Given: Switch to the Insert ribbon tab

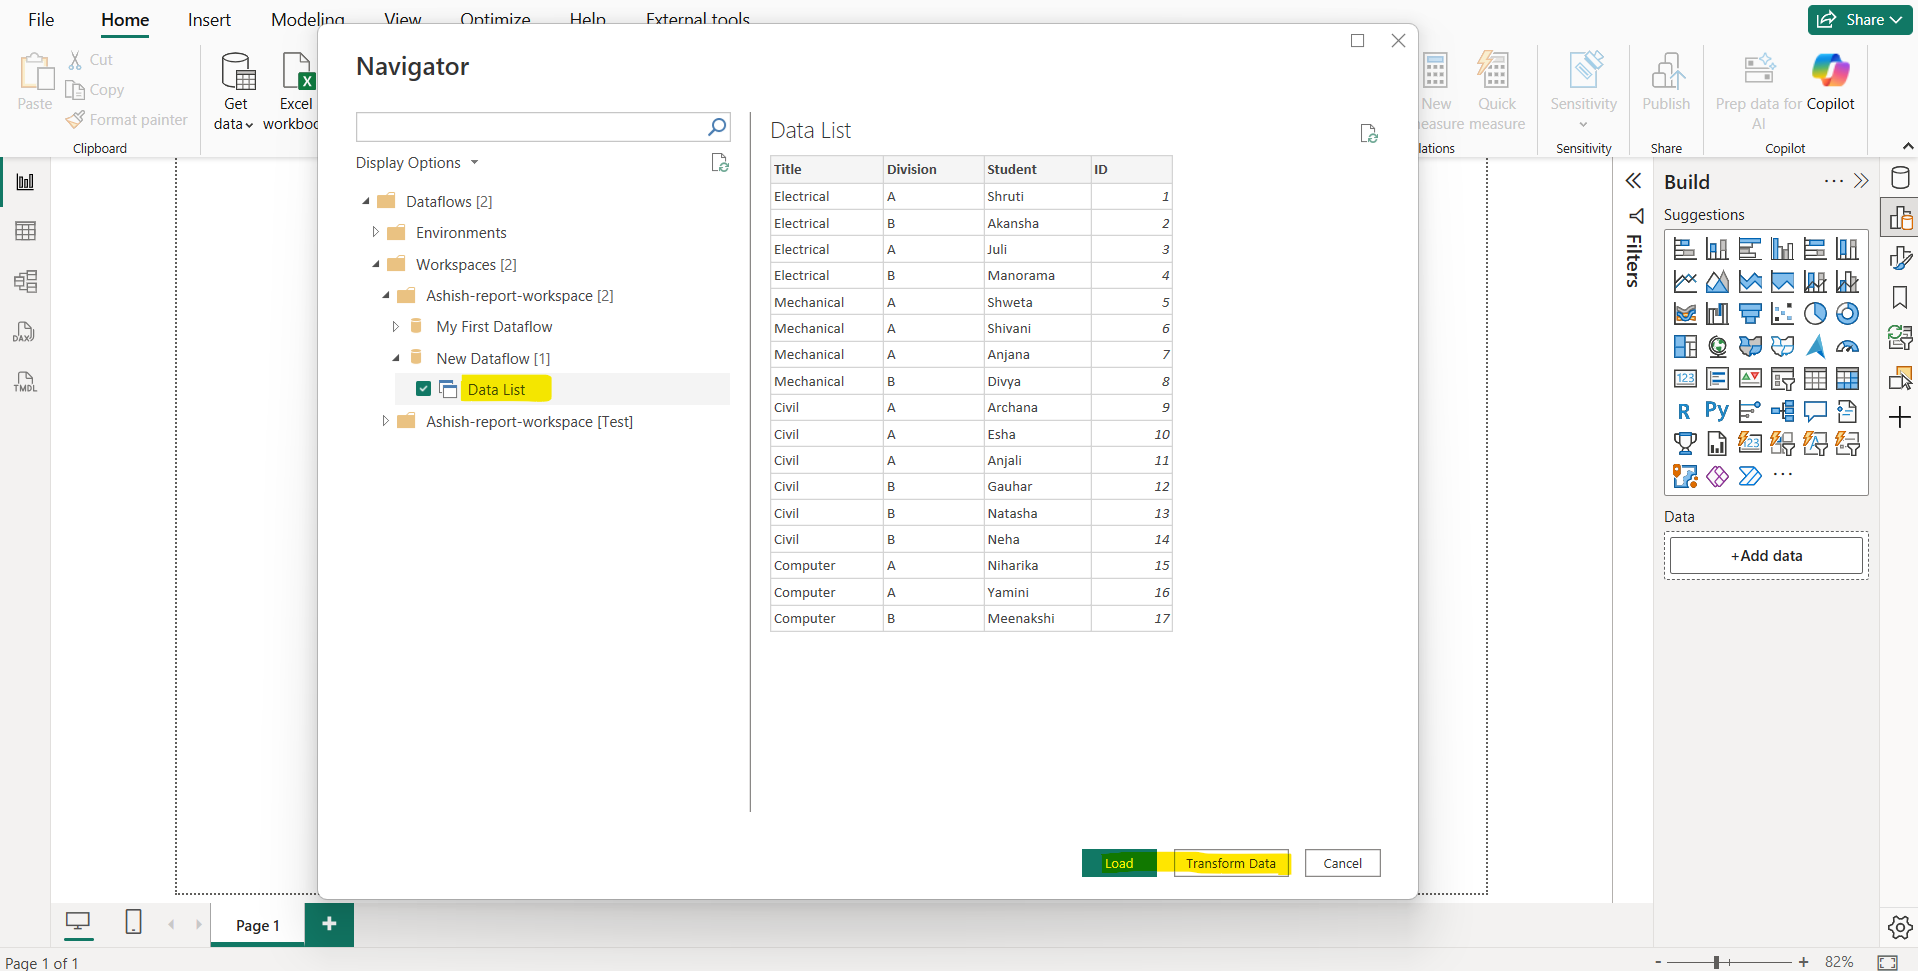Looking at the screenshot, I should [208, 19].
